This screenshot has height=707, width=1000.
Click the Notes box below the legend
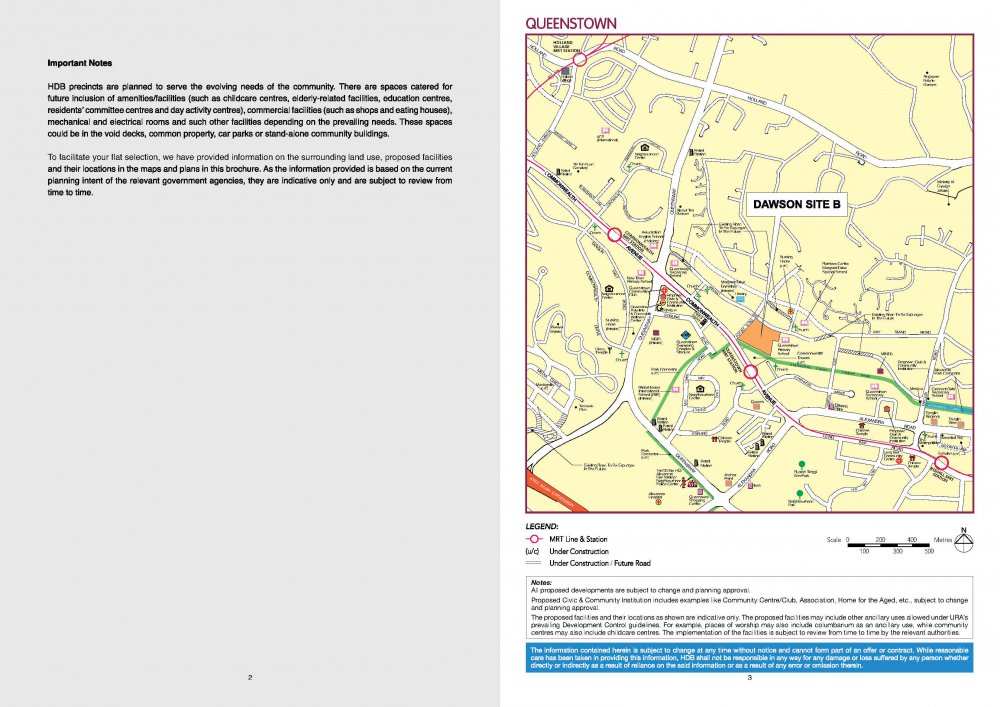[x=747, y=608]
